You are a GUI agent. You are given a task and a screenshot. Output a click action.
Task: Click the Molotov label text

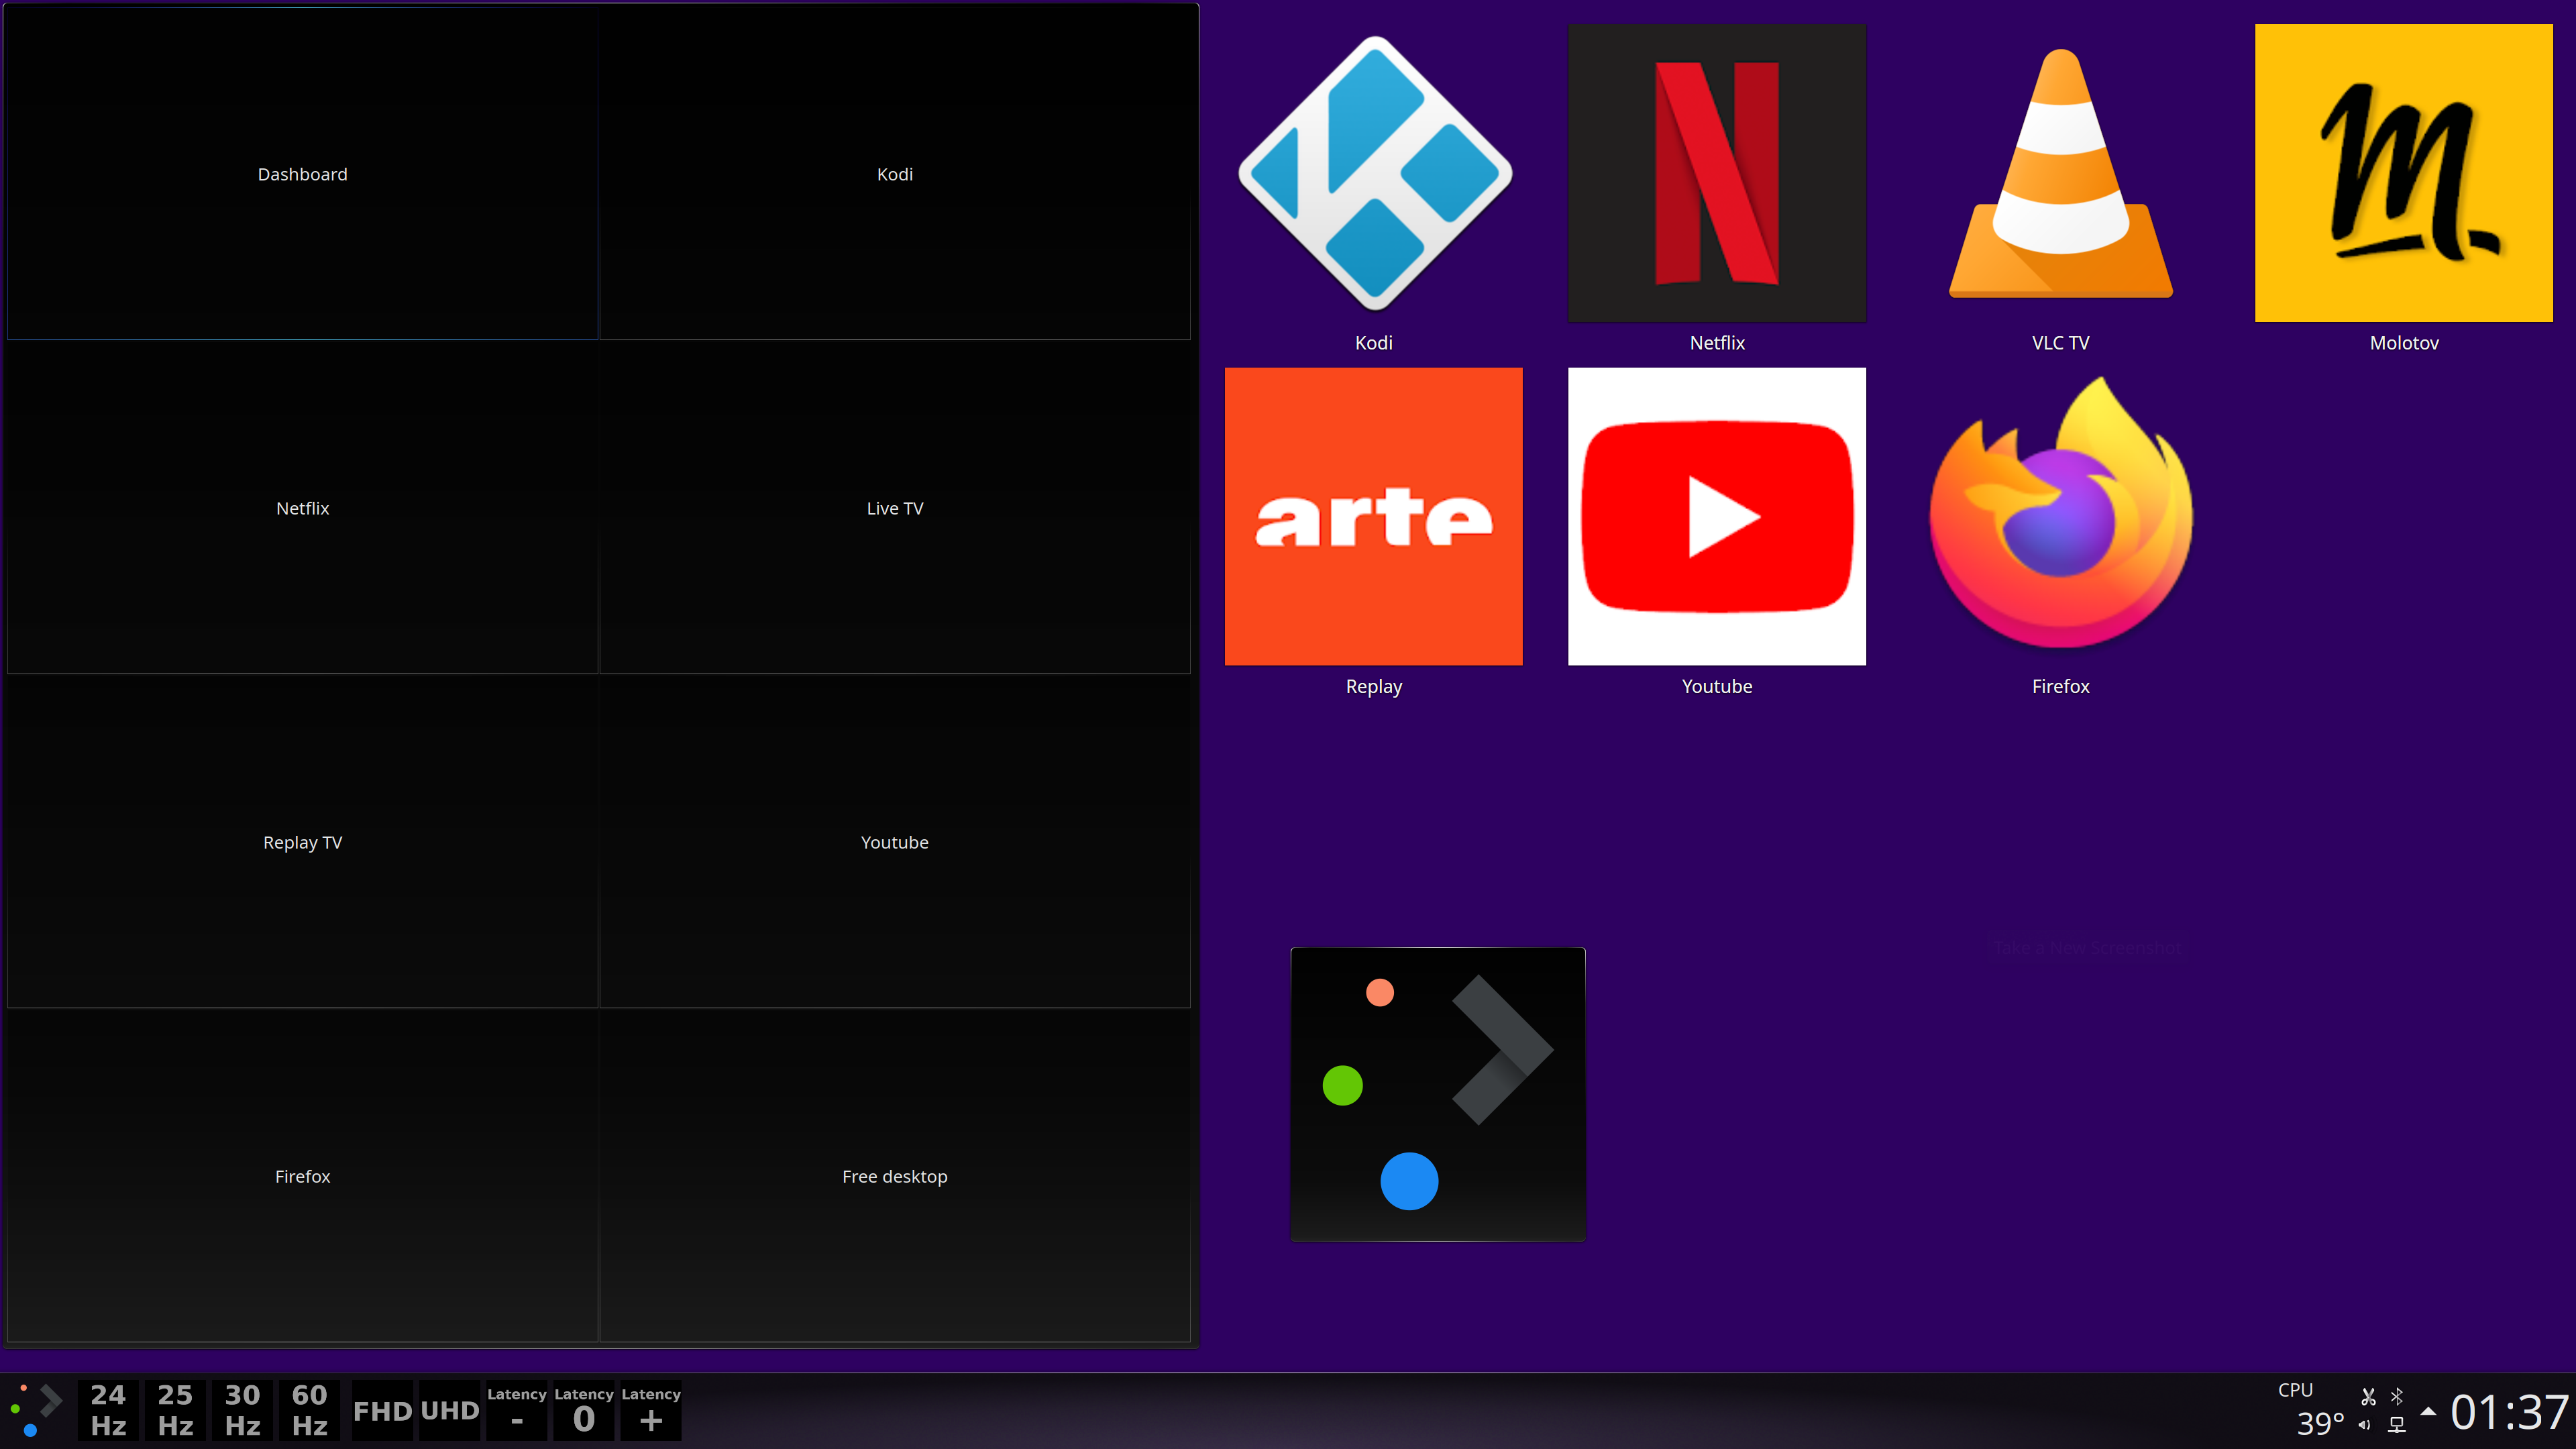tap(2404, 343)
